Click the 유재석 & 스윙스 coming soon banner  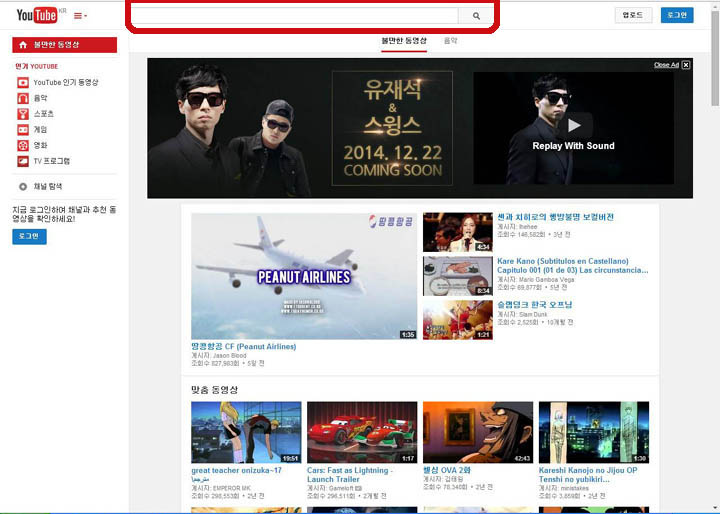[393, 128]
